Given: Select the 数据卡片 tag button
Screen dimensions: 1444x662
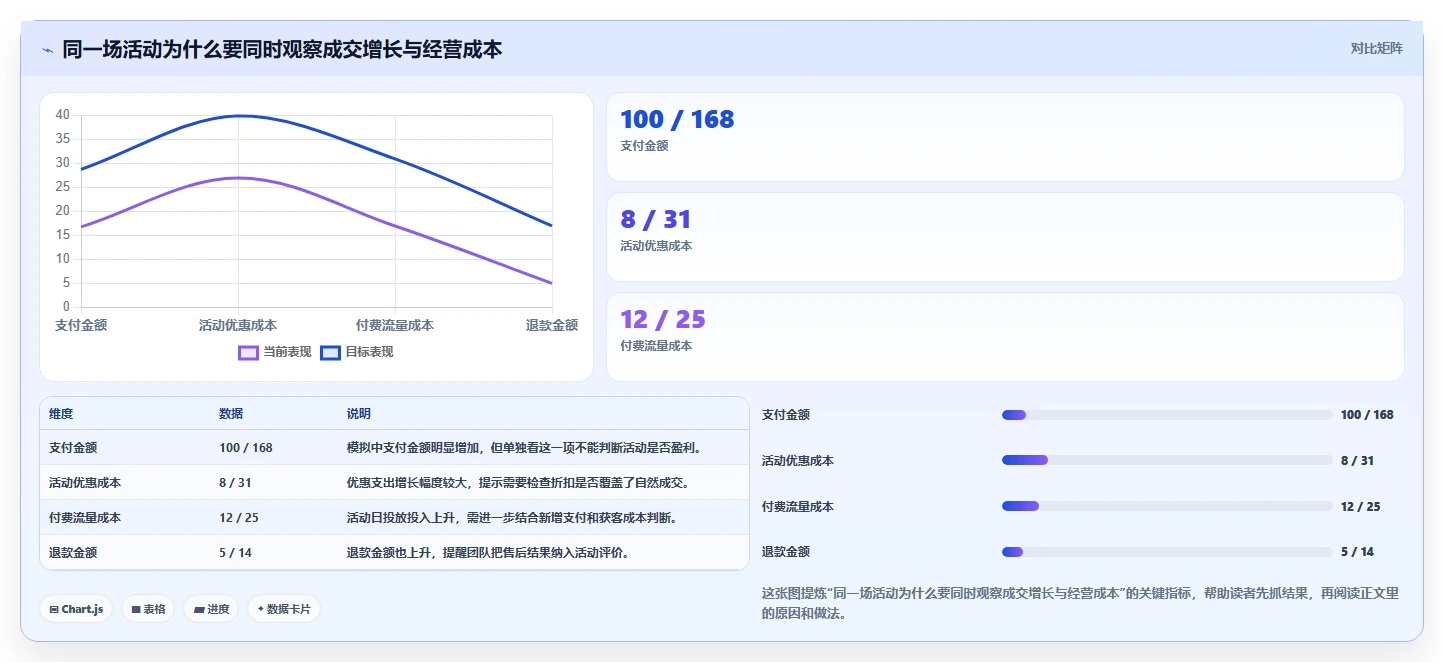Looking at the screenshot, I should coord(284,609).
